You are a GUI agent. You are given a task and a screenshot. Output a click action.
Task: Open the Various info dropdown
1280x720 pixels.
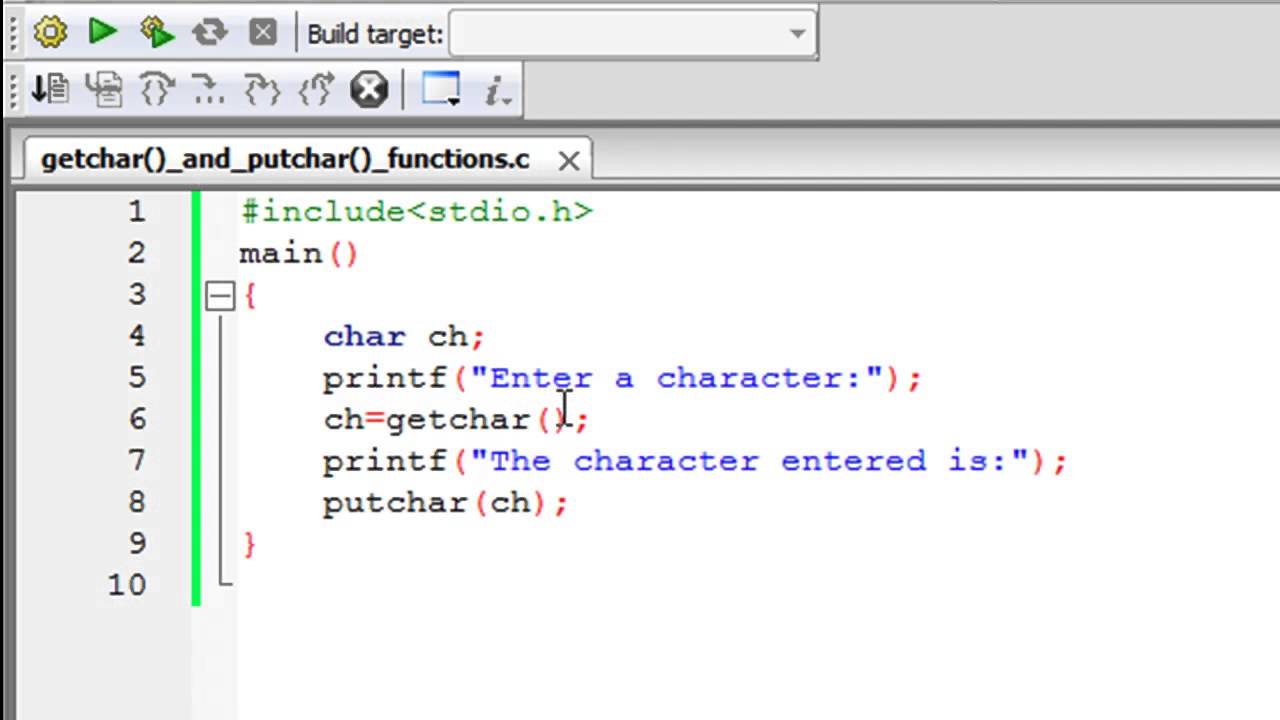[497, 89]
